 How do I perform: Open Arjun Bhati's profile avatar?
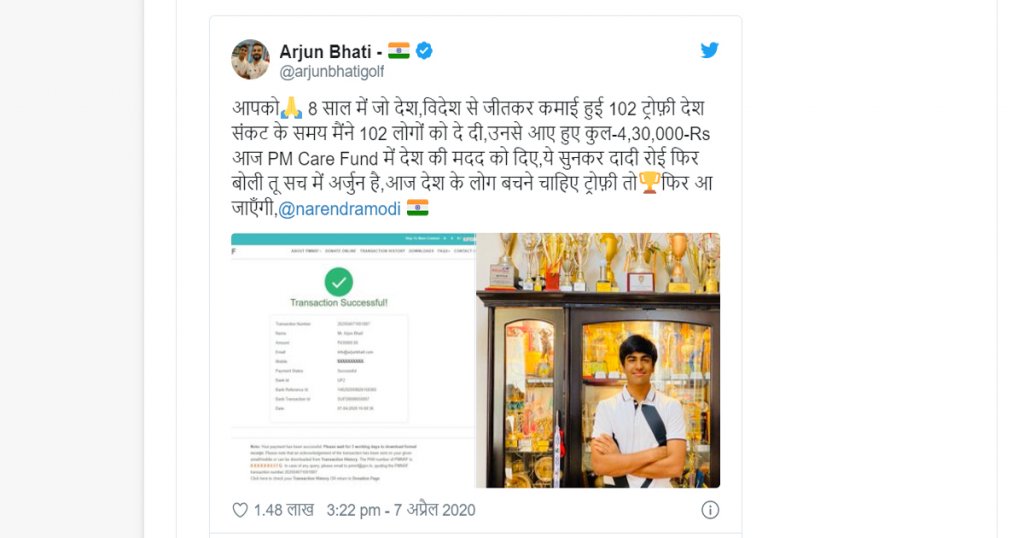(x=251, y=59)
